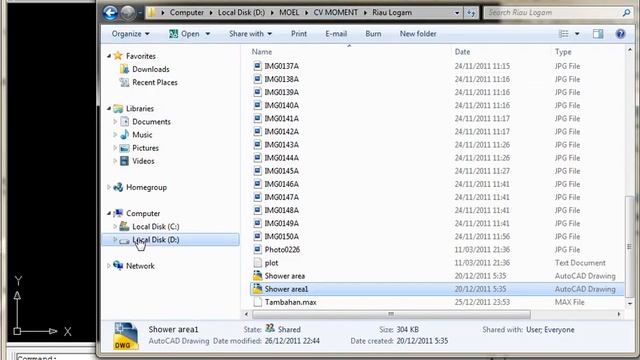Click Burn in the toolbar
Screen dimensions: 640x360
point(373,34)
